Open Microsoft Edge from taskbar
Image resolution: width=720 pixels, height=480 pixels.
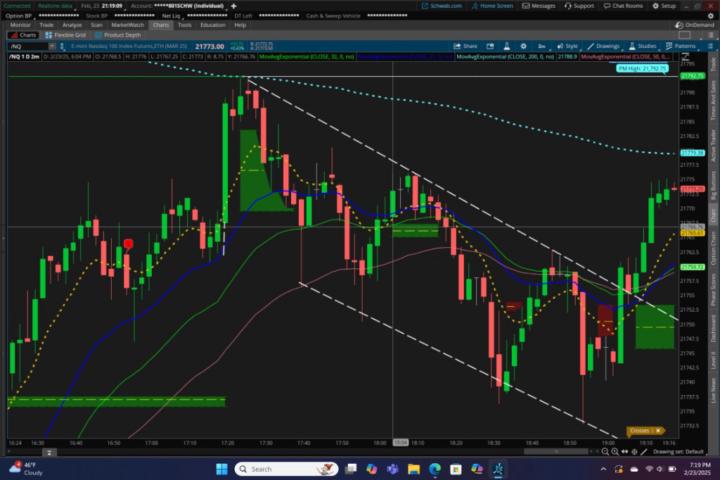tap(435, 469)
